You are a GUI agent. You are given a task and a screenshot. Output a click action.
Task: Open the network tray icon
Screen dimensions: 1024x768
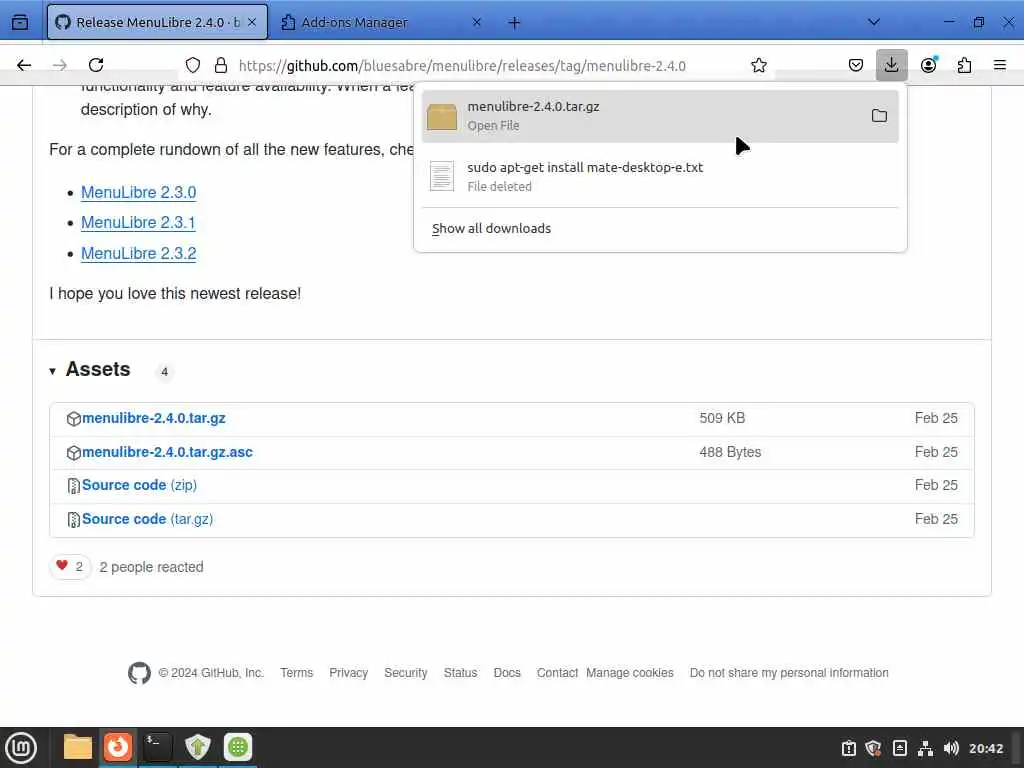[925, 748]
